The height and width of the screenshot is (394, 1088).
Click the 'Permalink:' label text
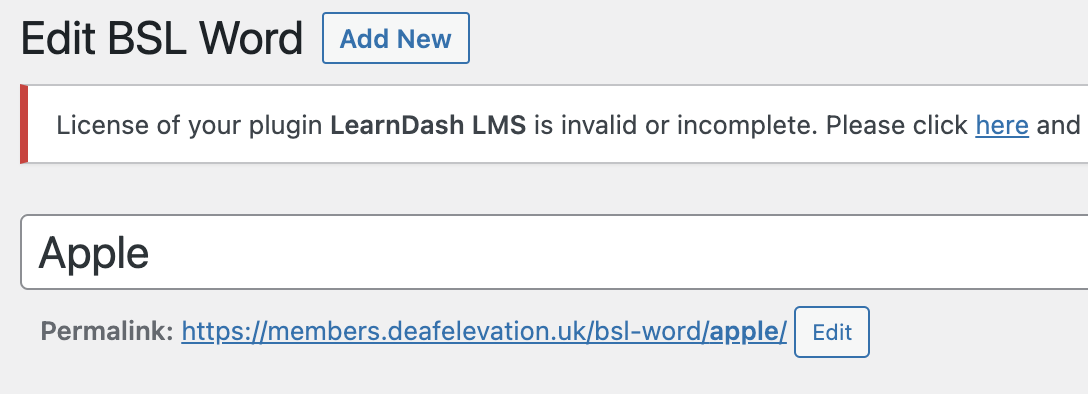click(107, 332)
